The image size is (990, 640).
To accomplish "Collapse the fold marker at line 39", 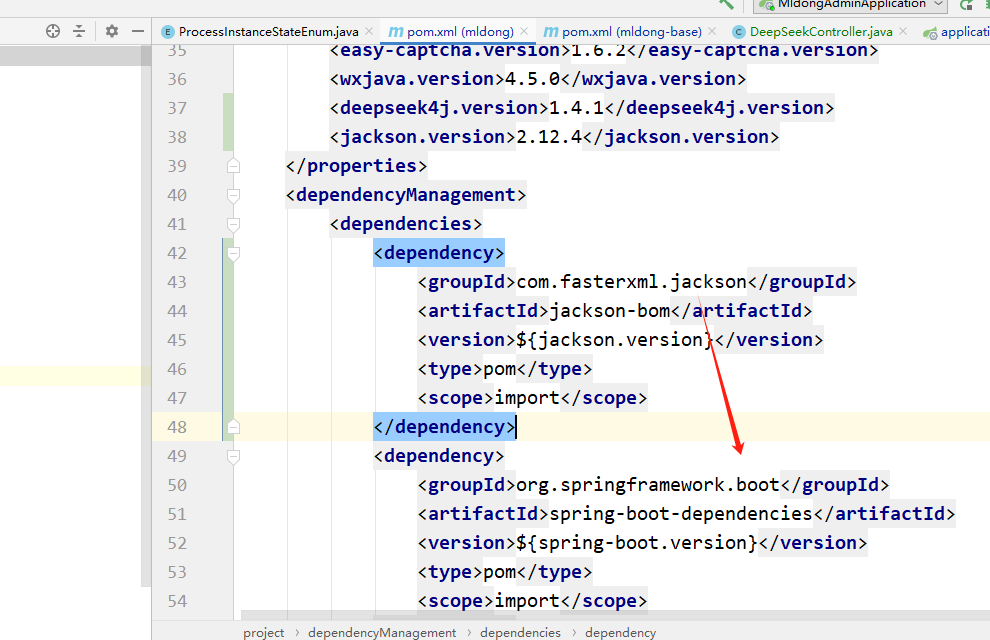I will (x=233, y=166).
